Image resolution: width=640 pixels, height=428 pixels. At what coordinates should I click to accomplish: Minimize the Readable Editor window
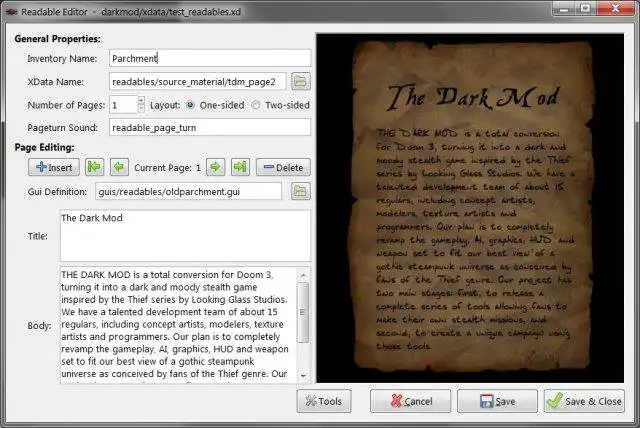564,9
